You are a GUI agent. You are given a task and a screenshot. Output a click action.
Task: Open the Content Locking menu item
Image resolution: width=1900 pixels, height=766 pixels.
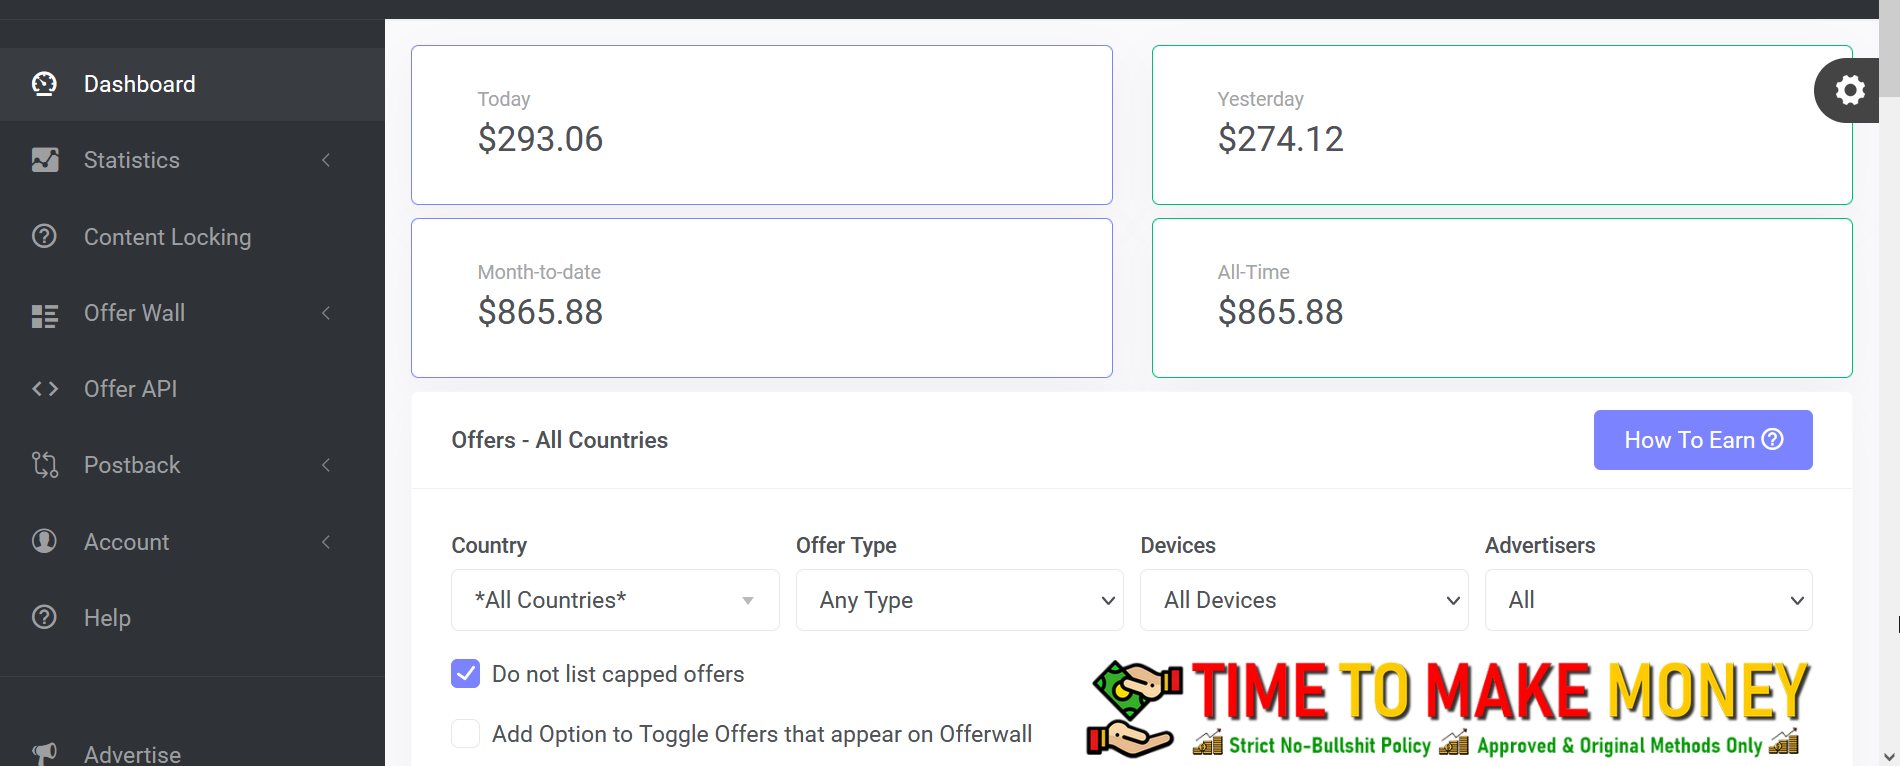(x=167, y=237)
